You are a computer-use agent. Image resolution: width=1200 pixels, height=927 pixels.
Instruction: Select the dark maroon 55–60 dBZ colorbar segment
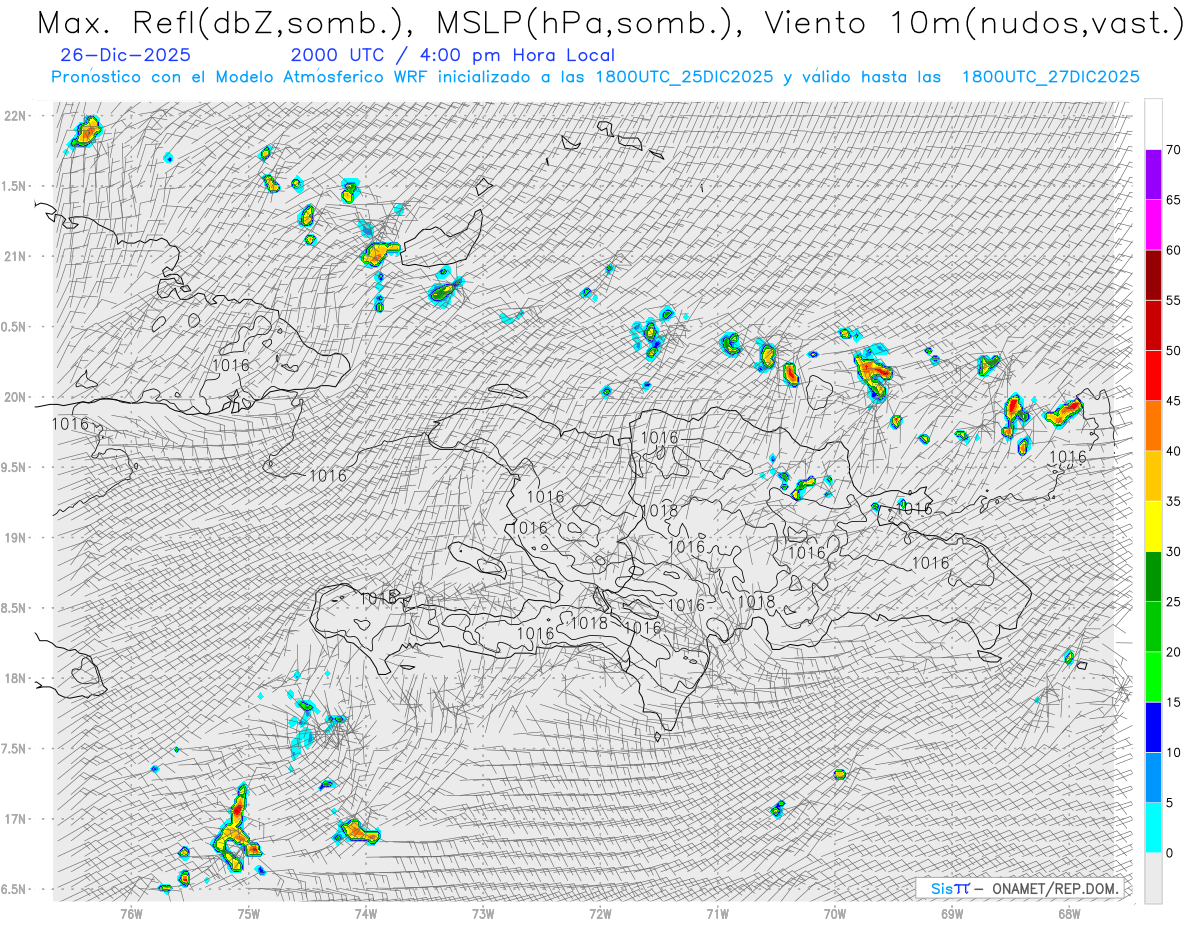point(1153,275)
